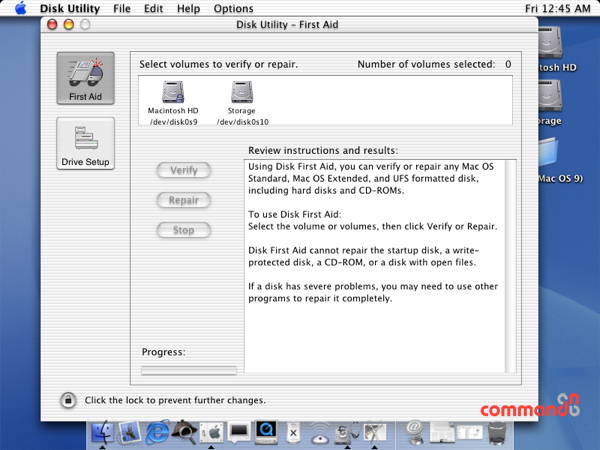The width and height of the screenshot is (600, 450).
Task: Click the "Review instructions and results:" label
Action: (x=323, y=150)
